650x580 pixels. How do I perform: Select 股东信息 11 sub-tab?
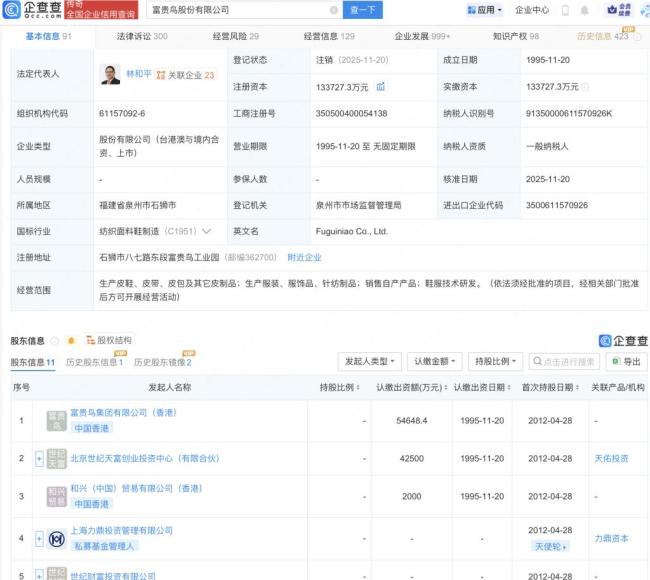point(33,362)
